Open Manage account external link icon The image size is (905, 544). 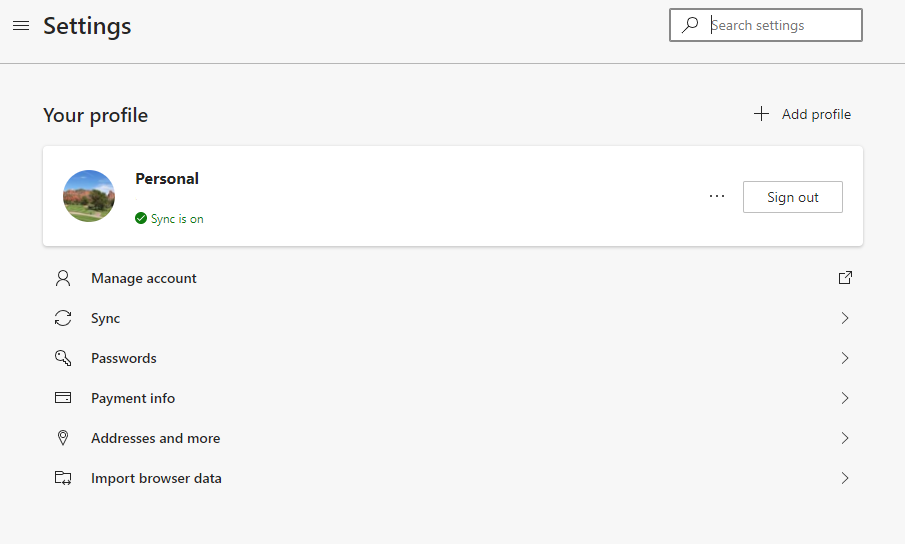(x=845, y=277)
